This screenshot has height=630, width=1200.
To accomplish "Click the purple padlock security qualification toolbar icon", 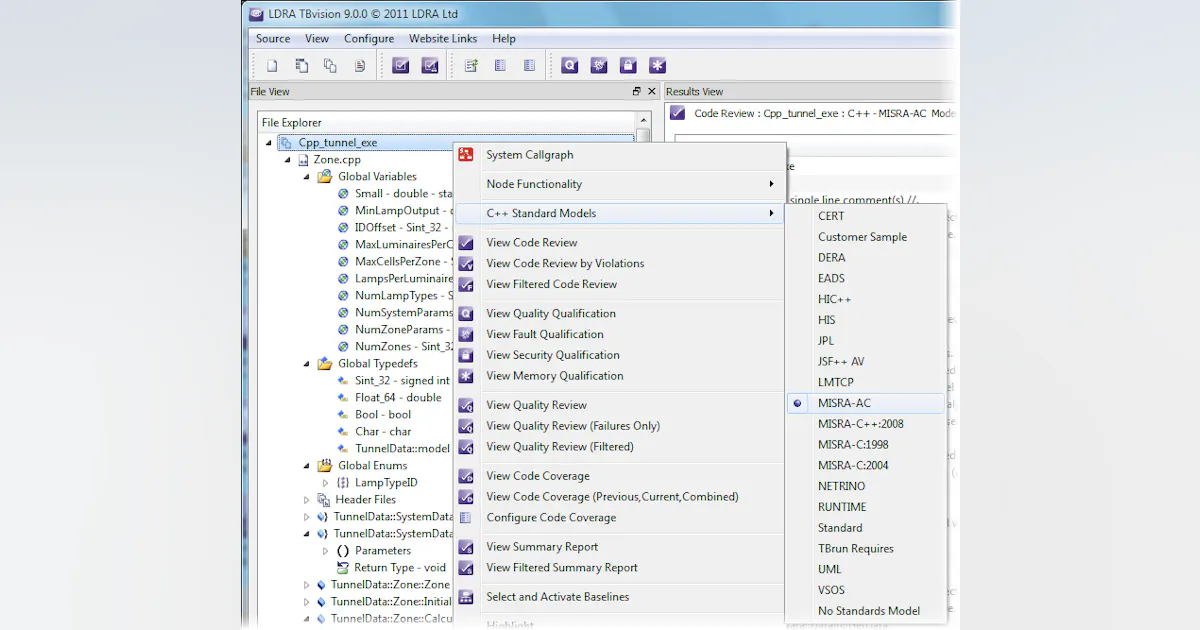I will 628,66.
